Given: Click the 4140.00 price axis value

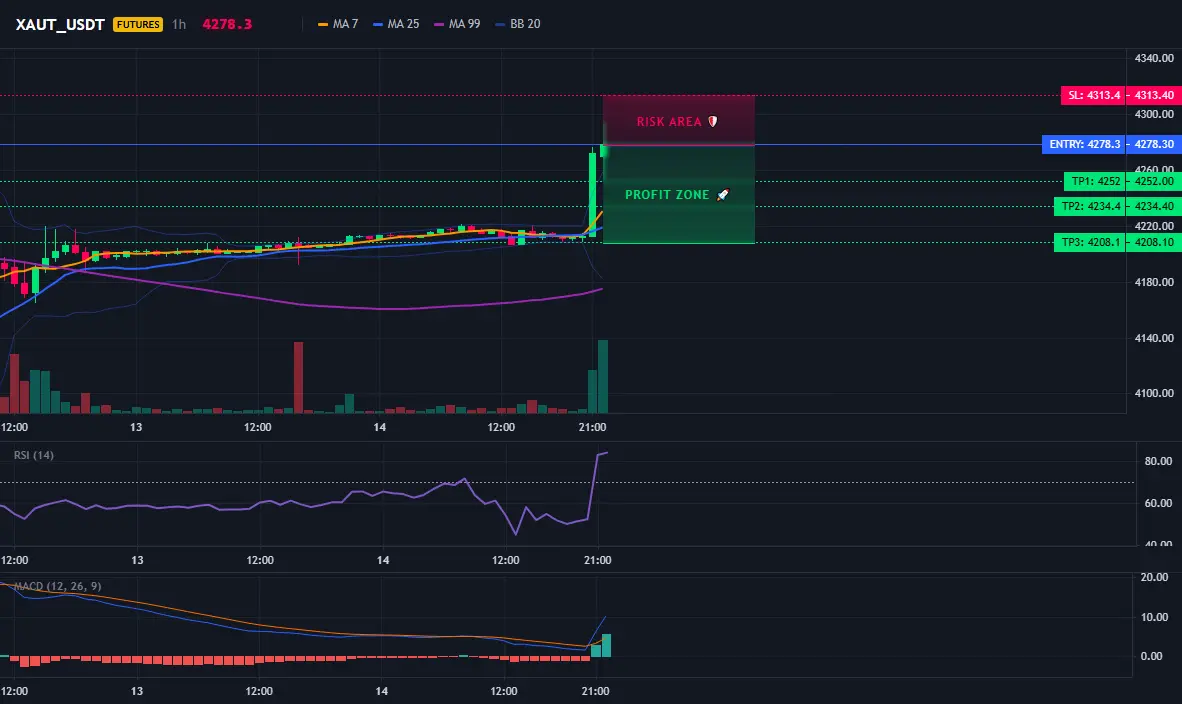Looking at the screenshot, I should click(x=1154, y=338).
